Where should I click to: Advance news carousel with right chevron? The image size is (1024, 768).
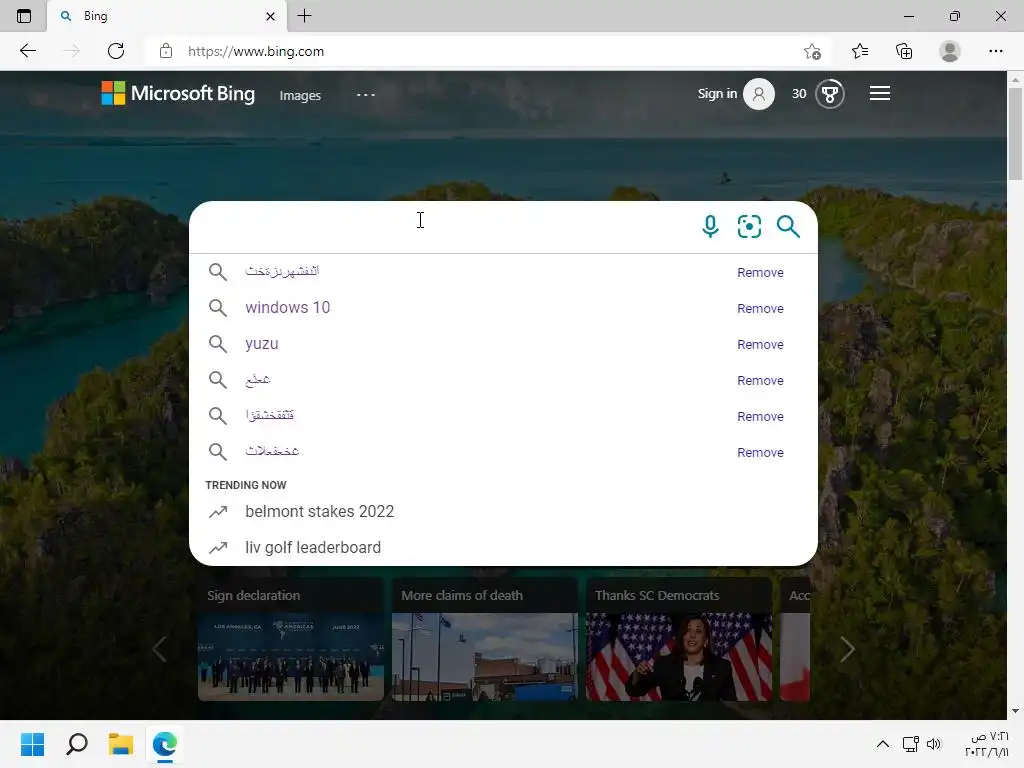click(x=847, y=649)
